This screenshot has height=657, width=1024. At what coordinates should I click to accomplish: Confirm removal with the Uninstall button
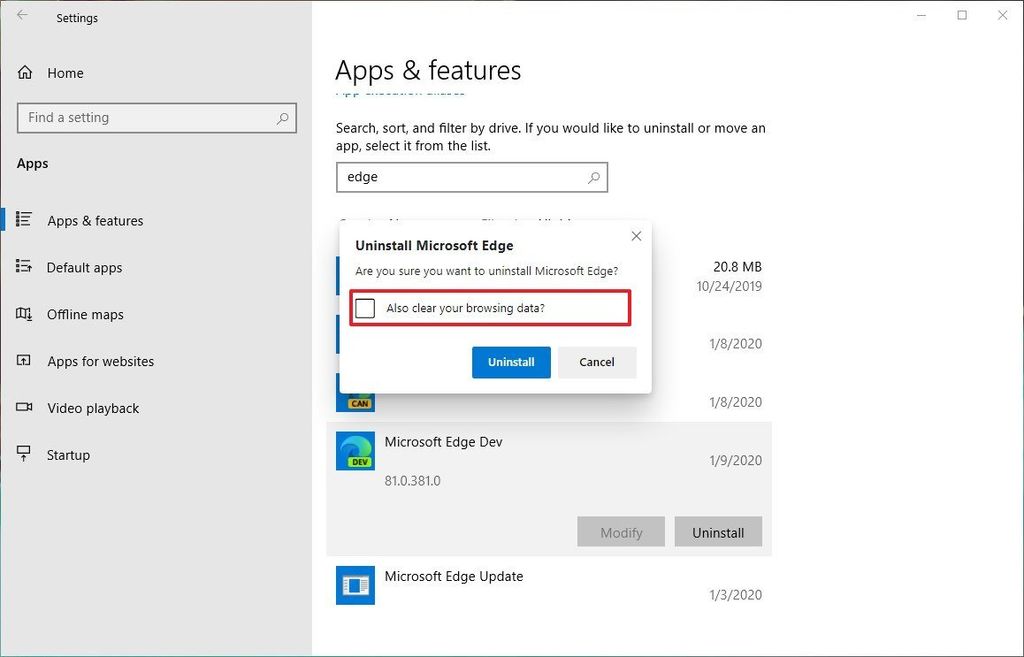pos(511,362)
